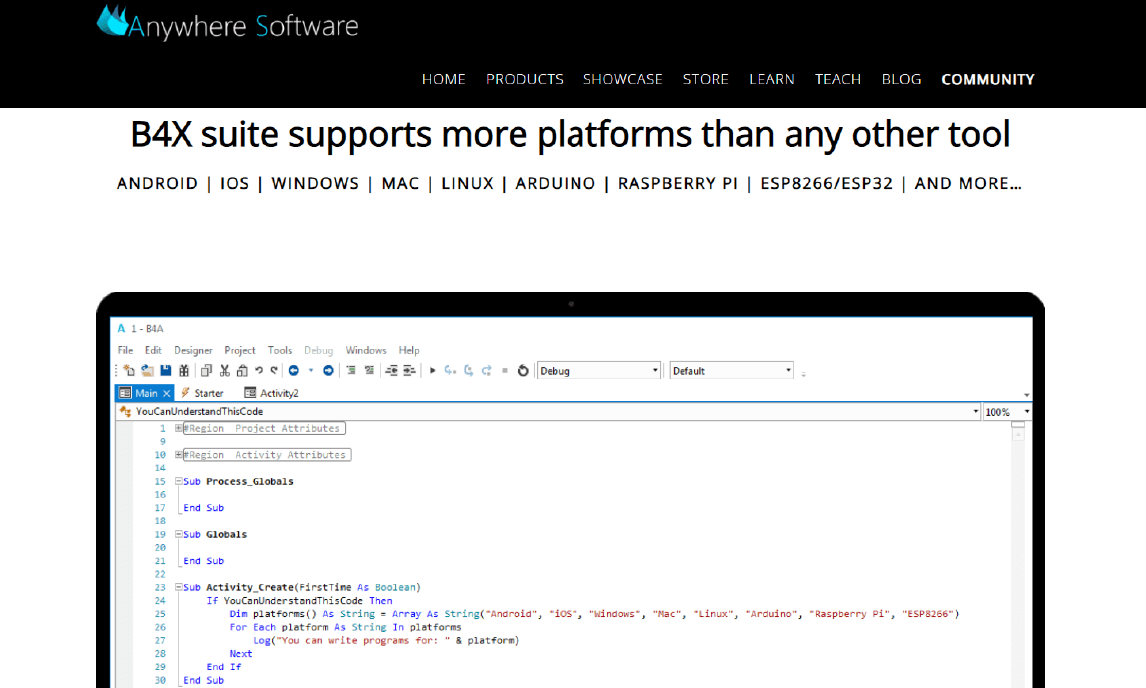Click the 'If YouCanUnderstandThisCode Then' line
The height and width of the screenshot is (688, 1146).
300,601
